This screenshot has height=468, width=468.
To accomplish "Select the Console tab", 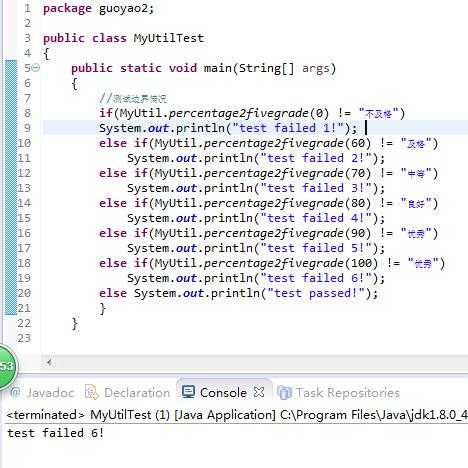I will point(223,393).
